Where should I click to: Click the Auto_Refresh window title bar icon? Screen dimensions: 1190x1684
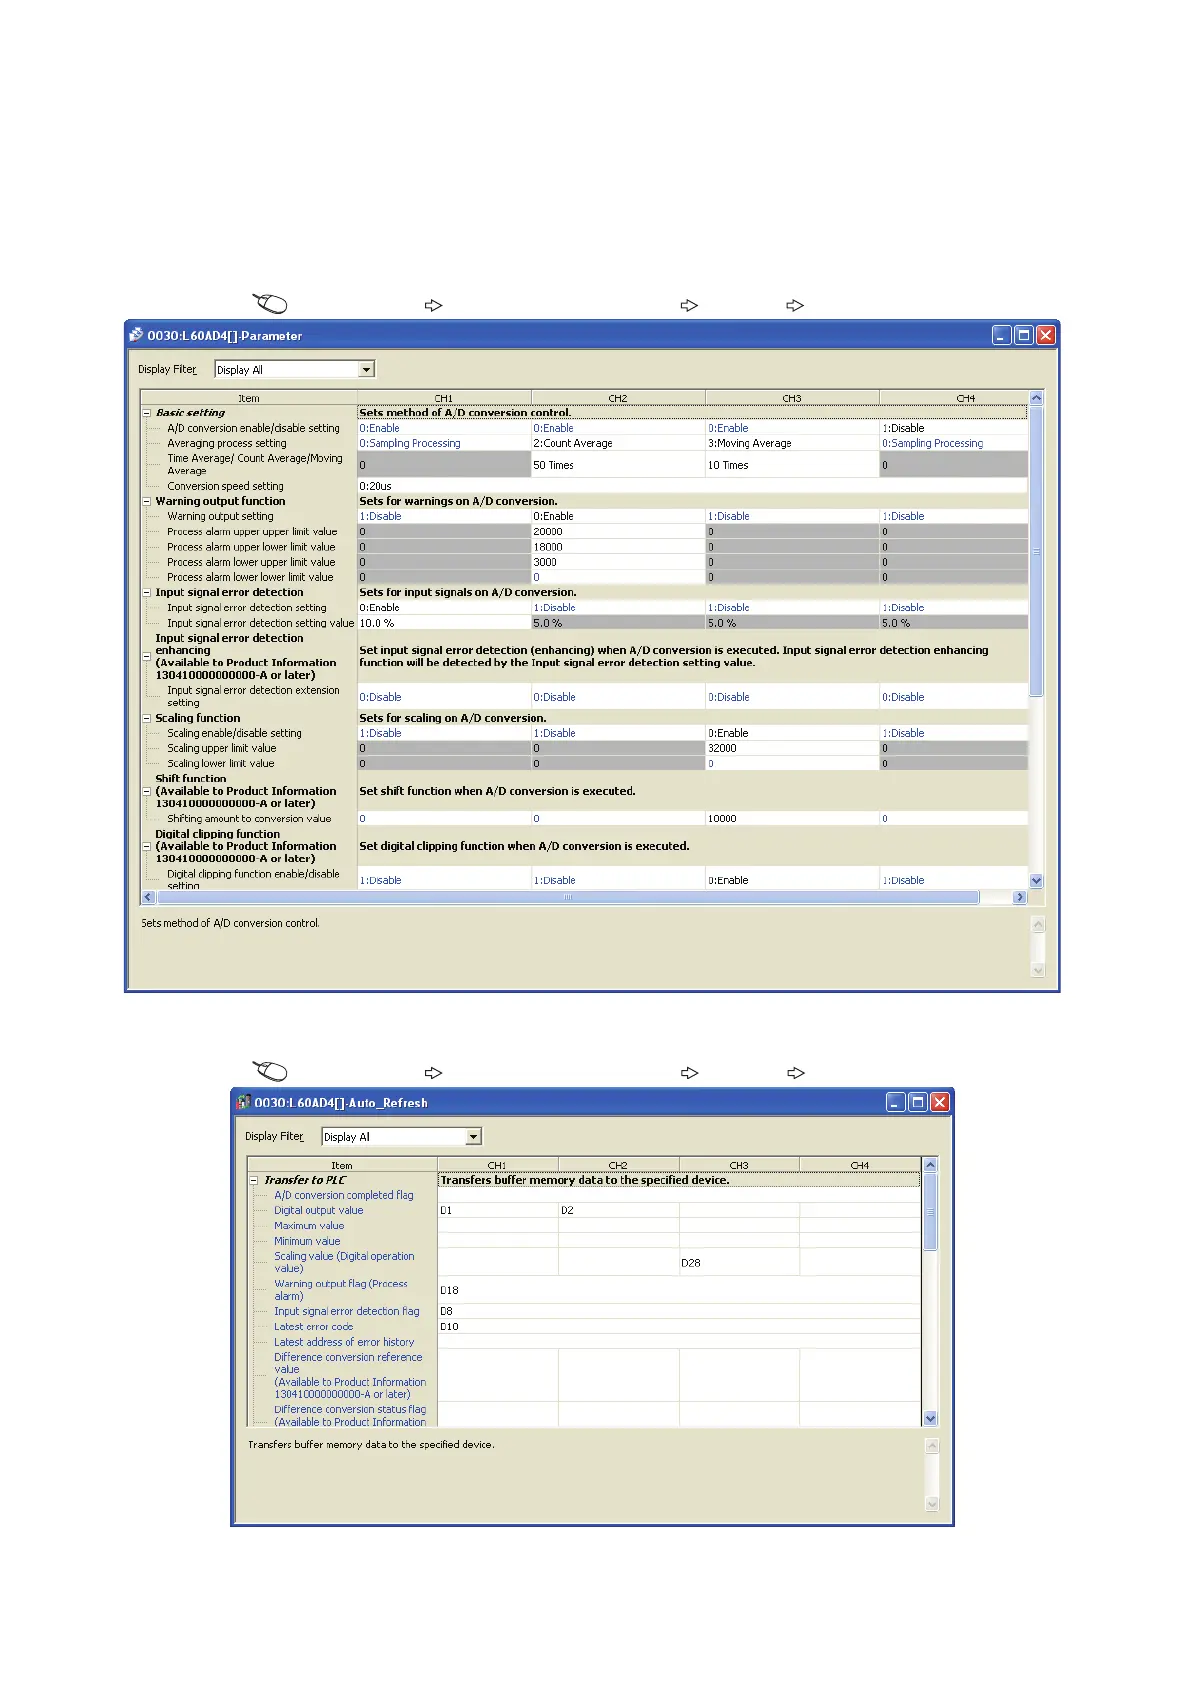click(243, 1102)
